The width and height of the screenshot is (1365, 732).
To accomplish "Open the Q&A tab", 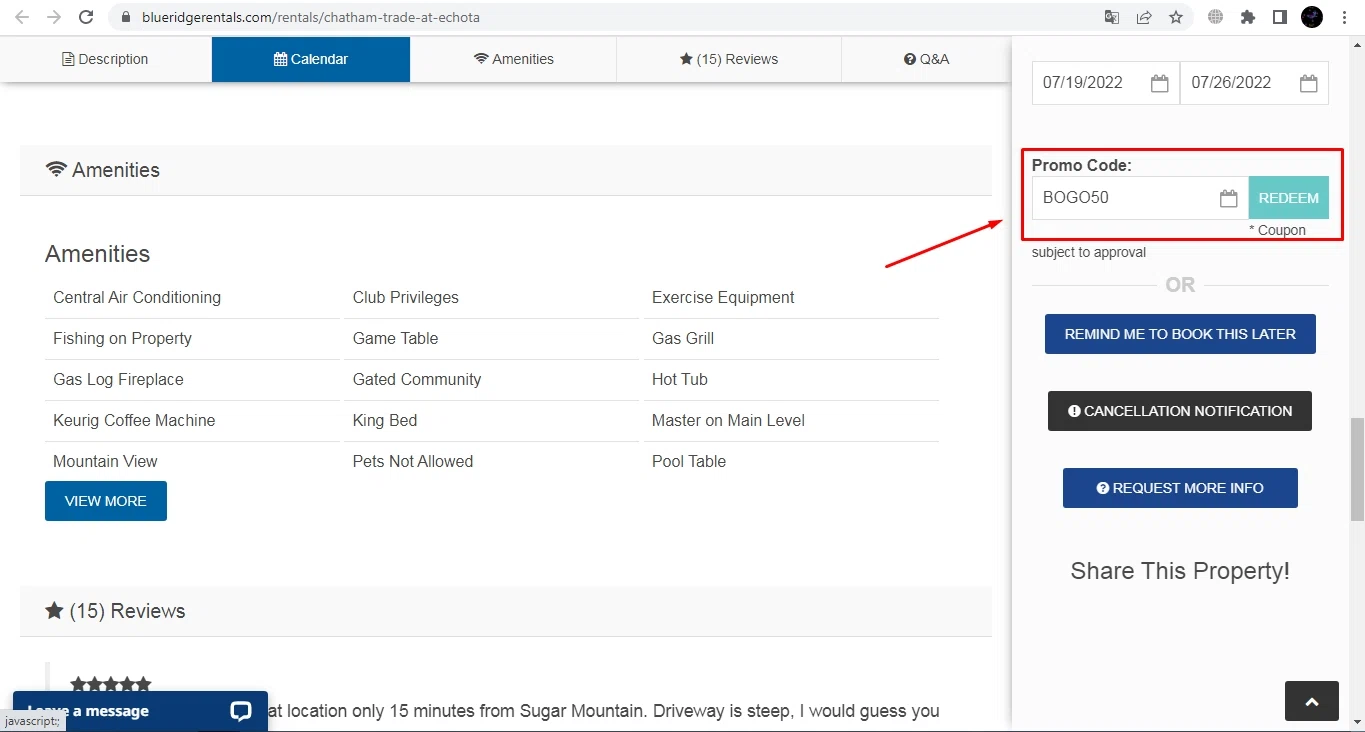I will click(x=926, y=59).
